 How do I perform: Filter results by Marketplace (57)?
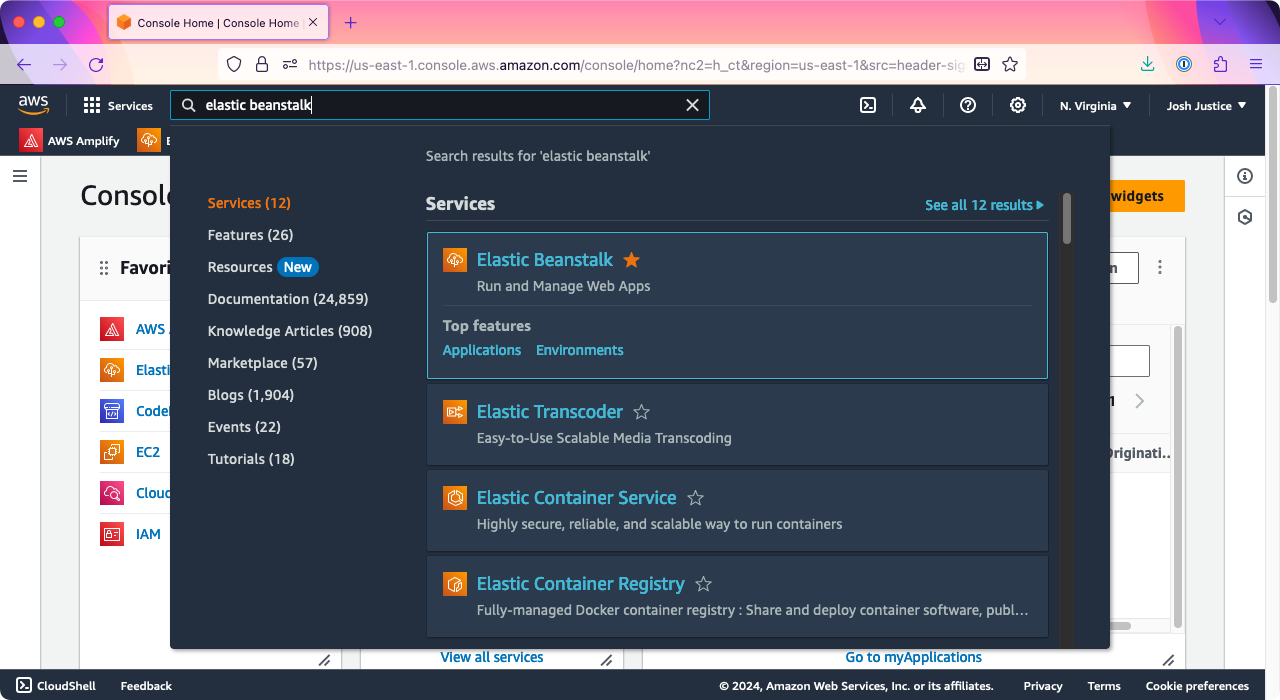point(262,363)
